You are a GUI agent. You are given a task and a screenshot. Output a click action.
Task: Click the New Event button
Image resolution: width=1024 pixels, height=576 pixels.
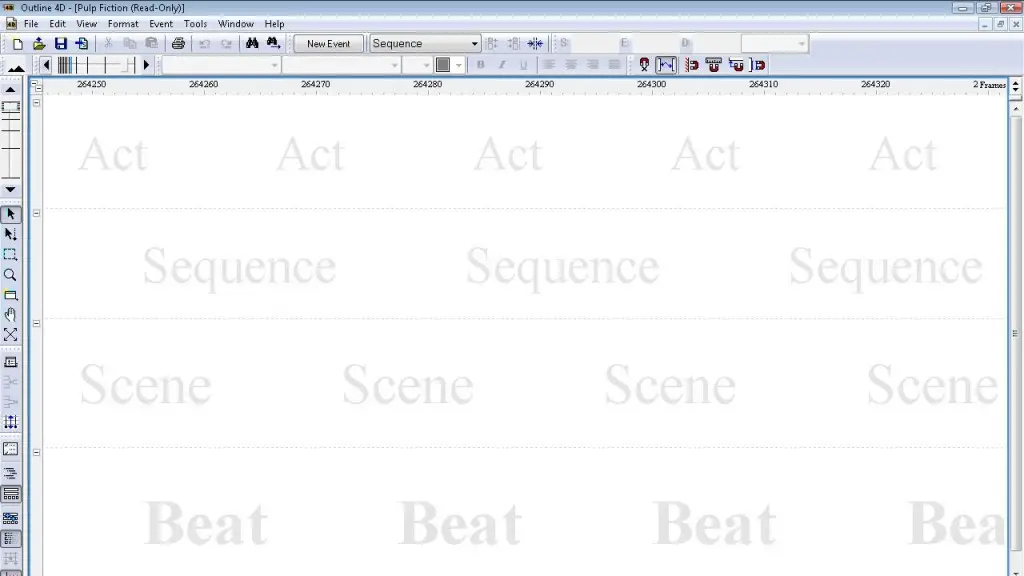[328, 44]
